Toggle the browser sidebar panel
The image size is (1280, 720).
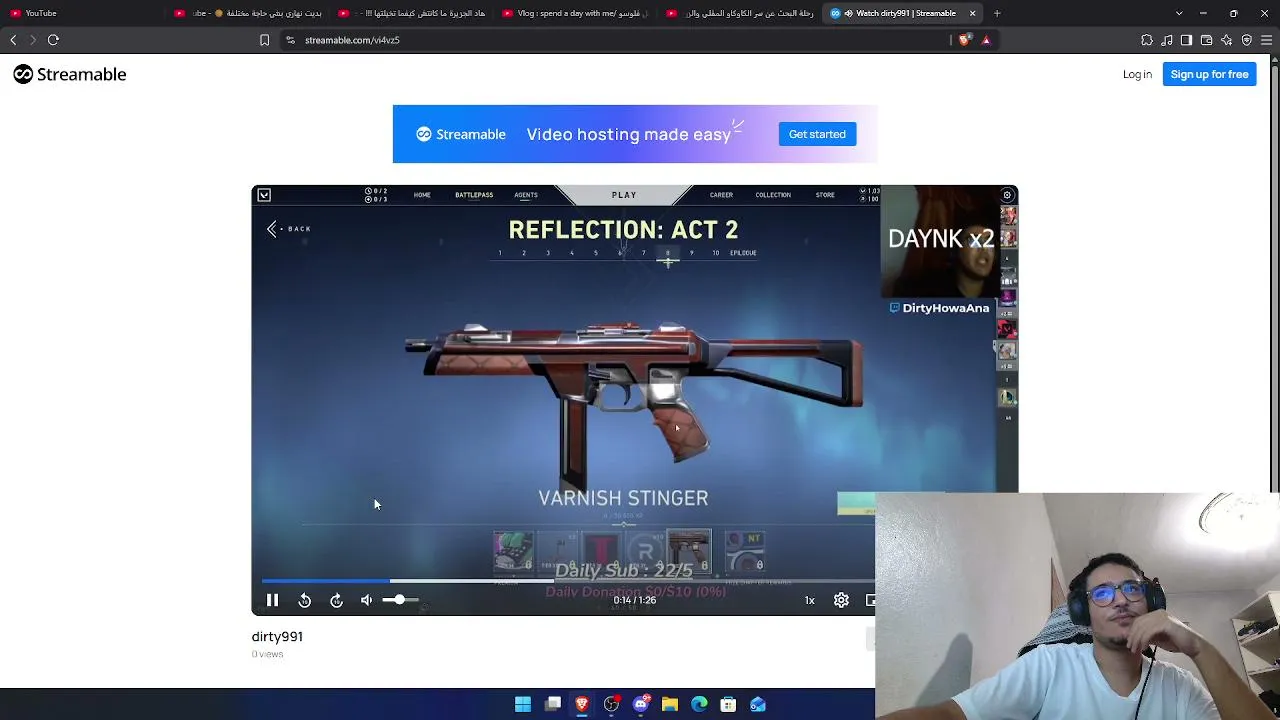click(x=1187, y=40)
